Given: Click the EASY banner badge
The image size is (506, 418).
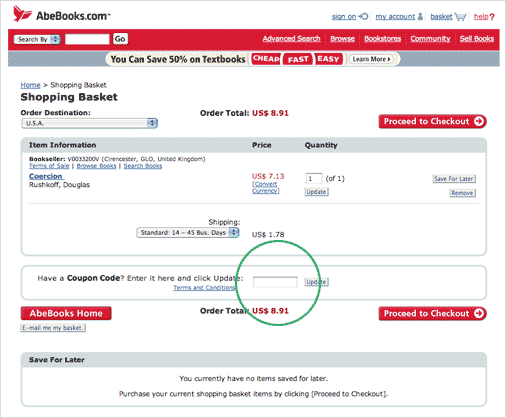Looking at the screenshot, I should click(328, 59).
